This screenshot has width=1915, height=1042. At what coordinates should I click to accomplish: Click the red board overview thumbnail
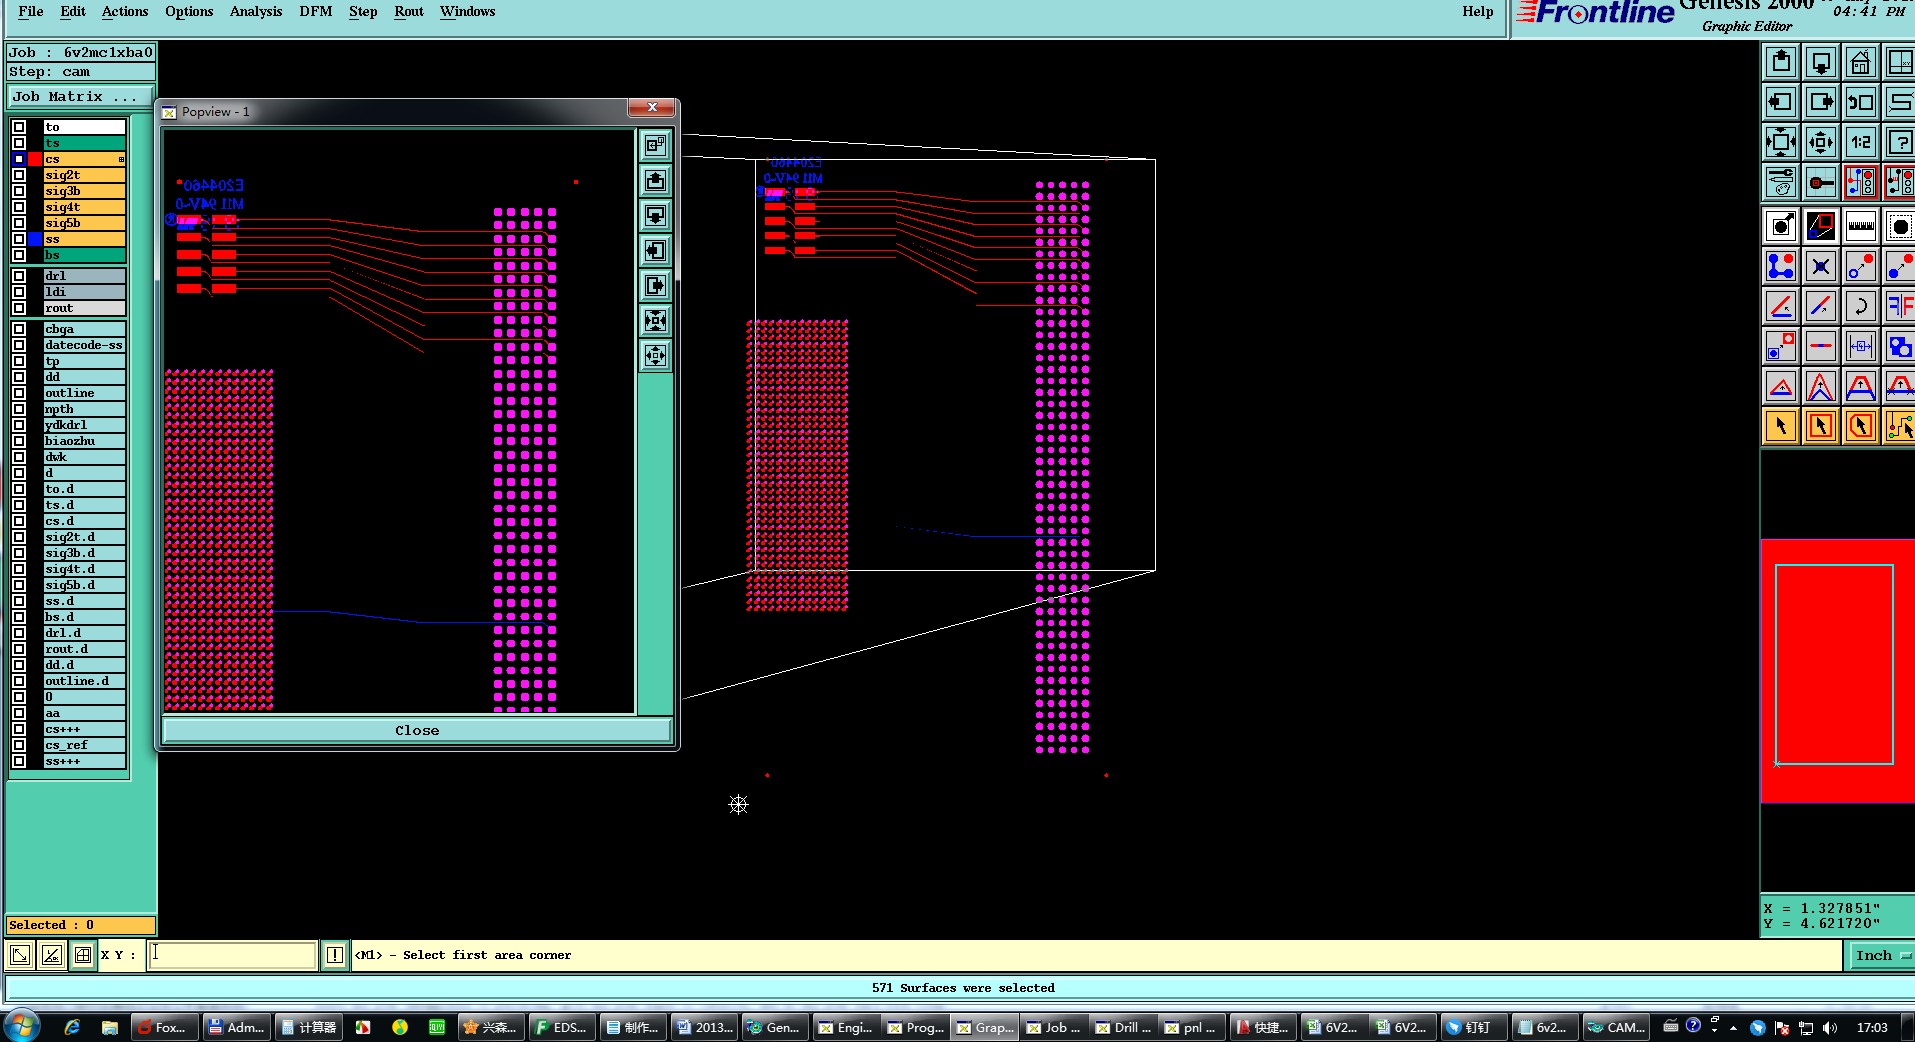pos(1836,670)
